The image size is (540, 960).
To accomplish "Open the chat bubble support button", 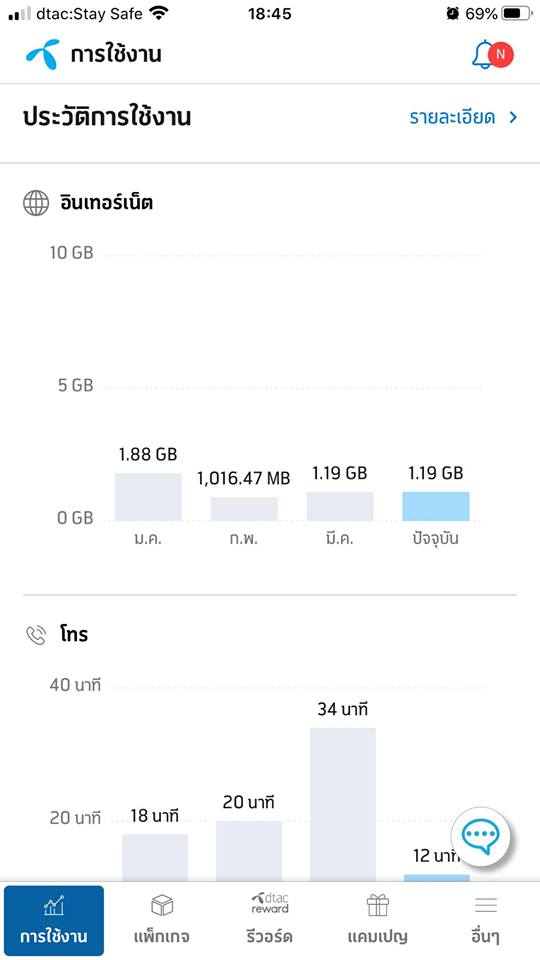I will 481,837.
